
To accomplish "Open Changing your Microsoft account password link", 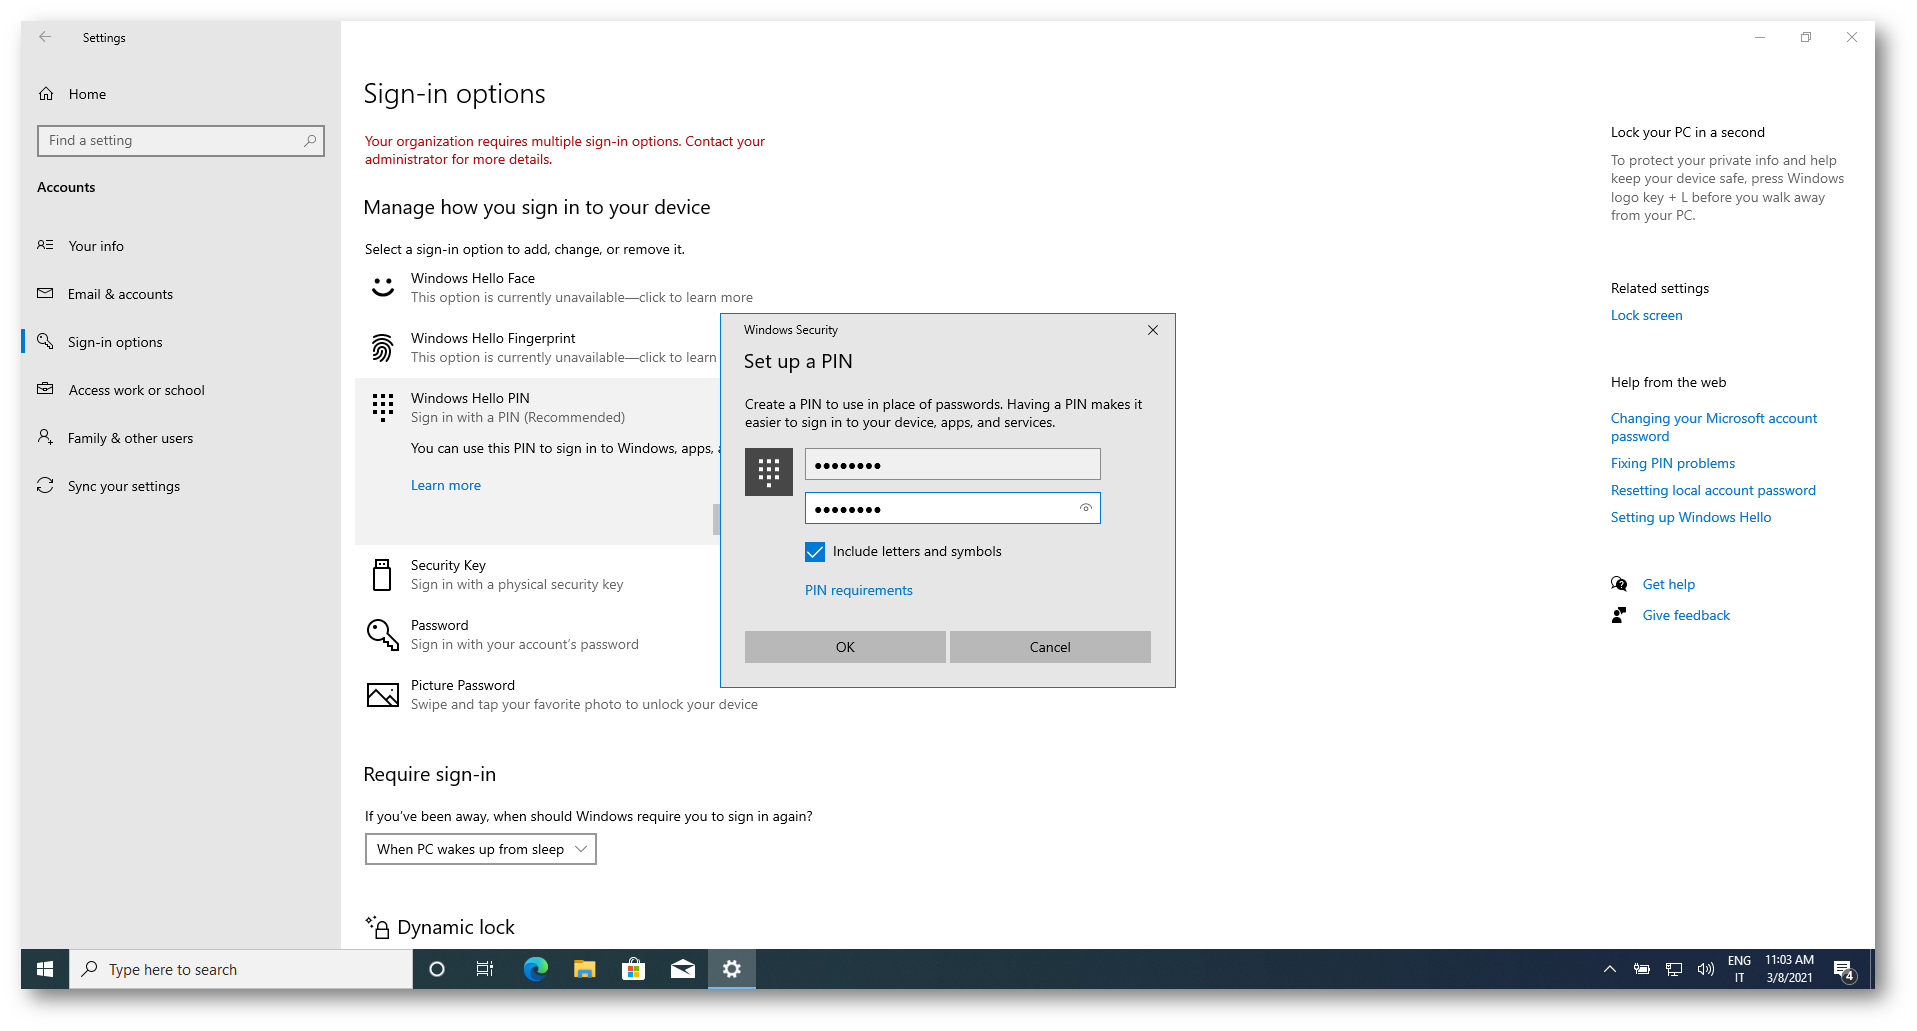I will point(1713,427).
